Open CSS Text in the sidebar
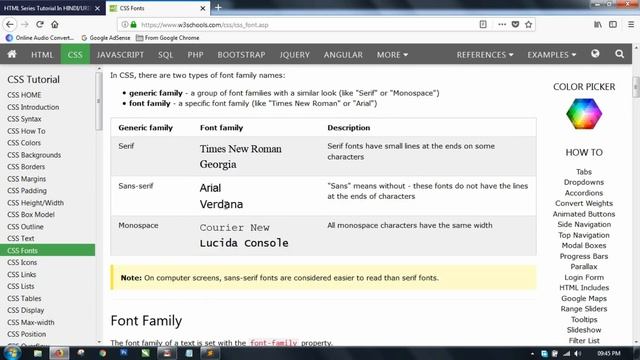Image resolution: width=640 pixels, height=360 pixels. point(21,238)
